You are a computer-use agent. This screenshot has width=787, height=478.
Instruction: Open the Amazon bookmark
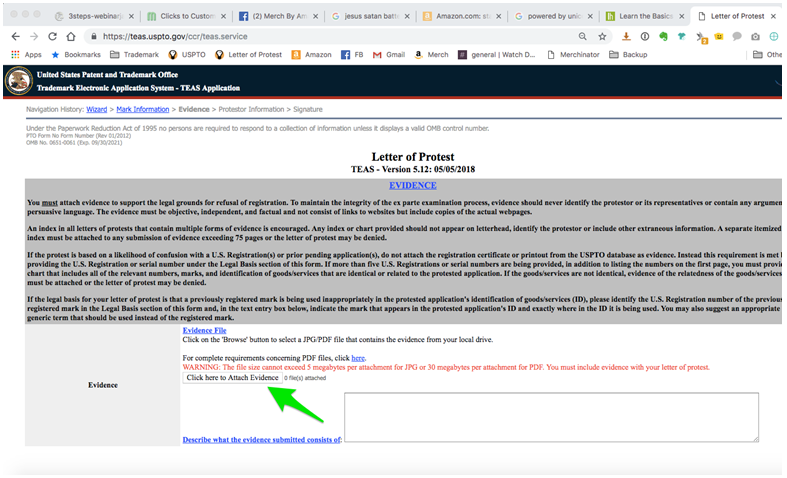[x=311, y=55]
